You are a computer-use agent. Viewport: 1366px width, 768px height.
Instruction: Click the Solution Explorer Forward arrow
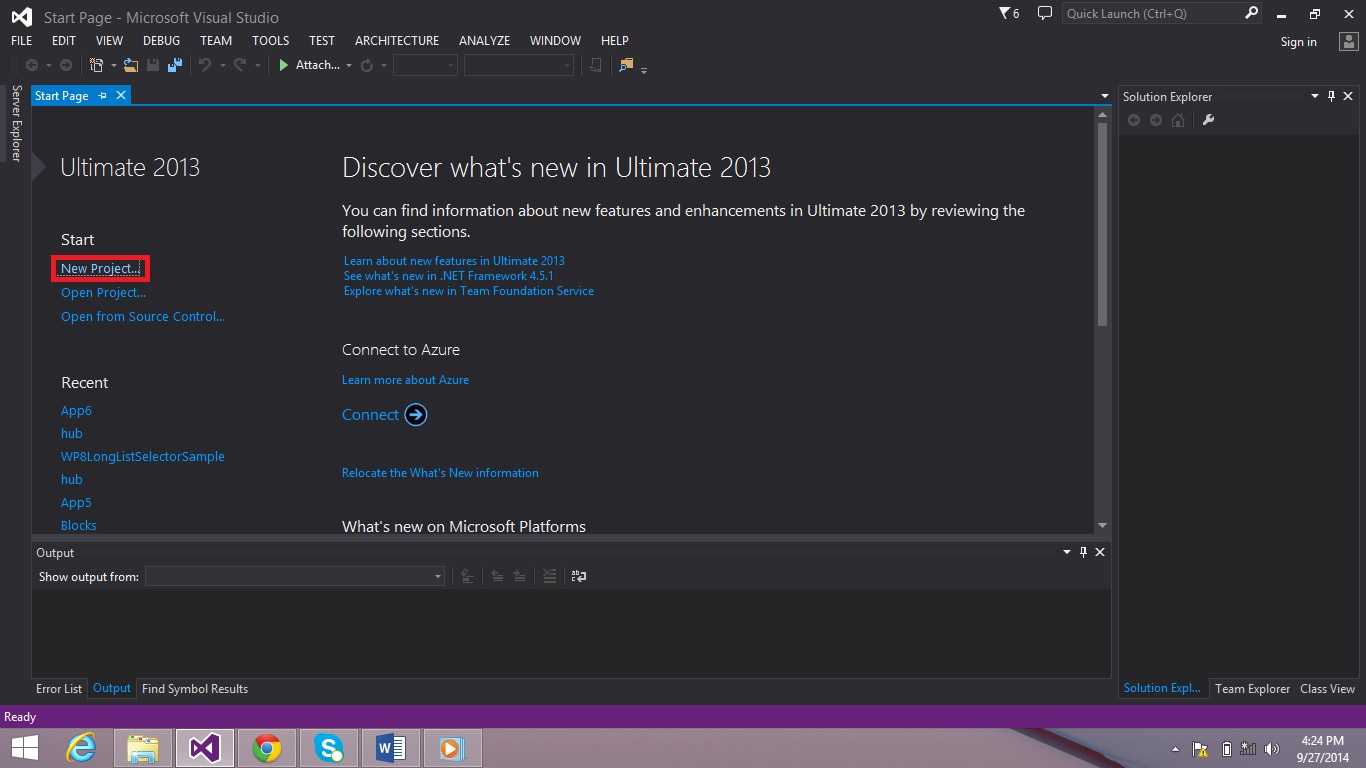[1156, 120]
